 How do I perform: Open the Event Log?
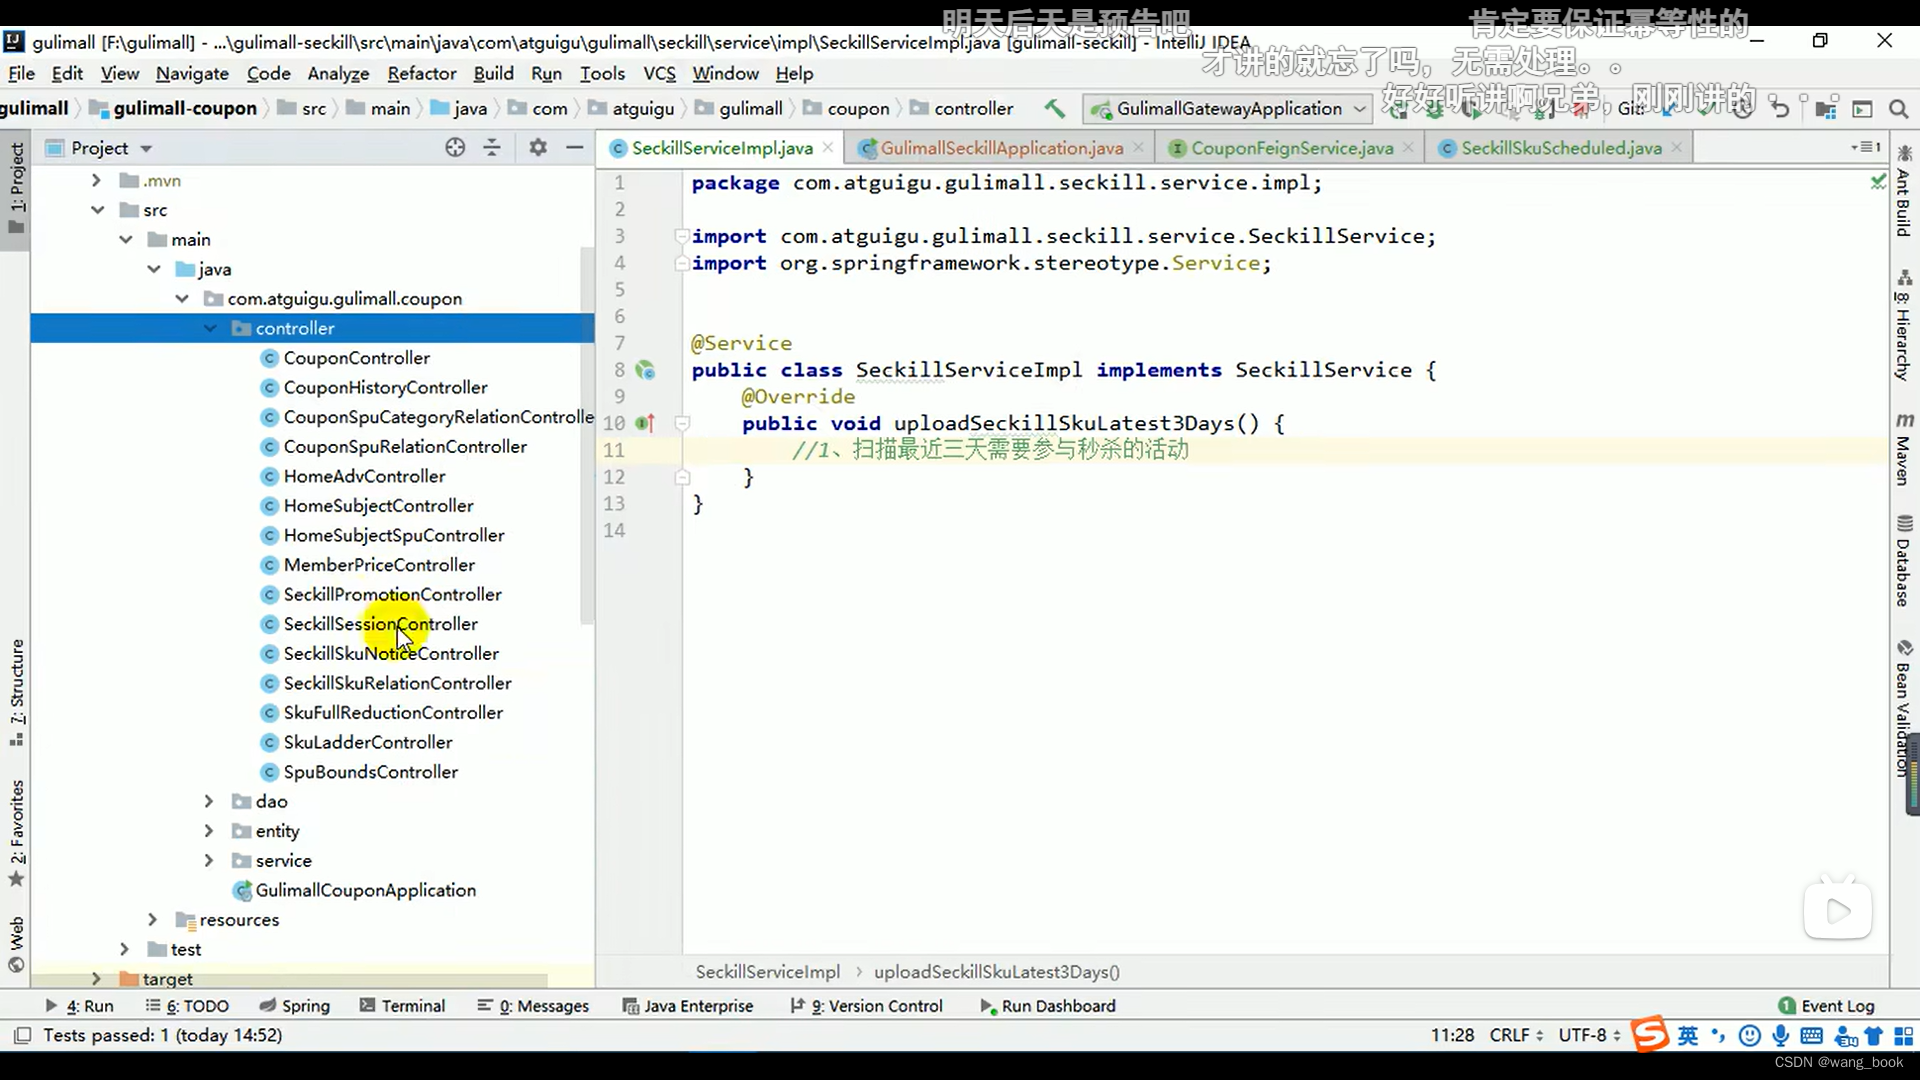click(1826, 1006)
